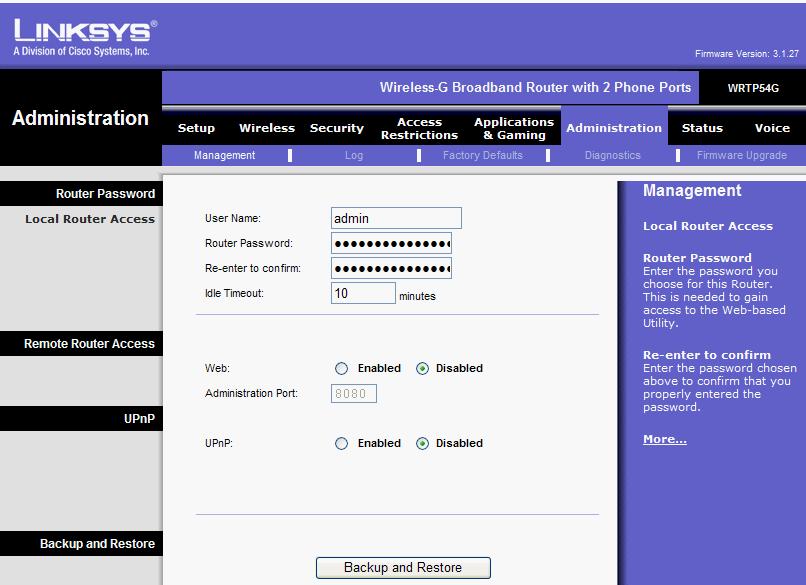Open the Factory Defaults sub-tab

[x=483, y=155]
